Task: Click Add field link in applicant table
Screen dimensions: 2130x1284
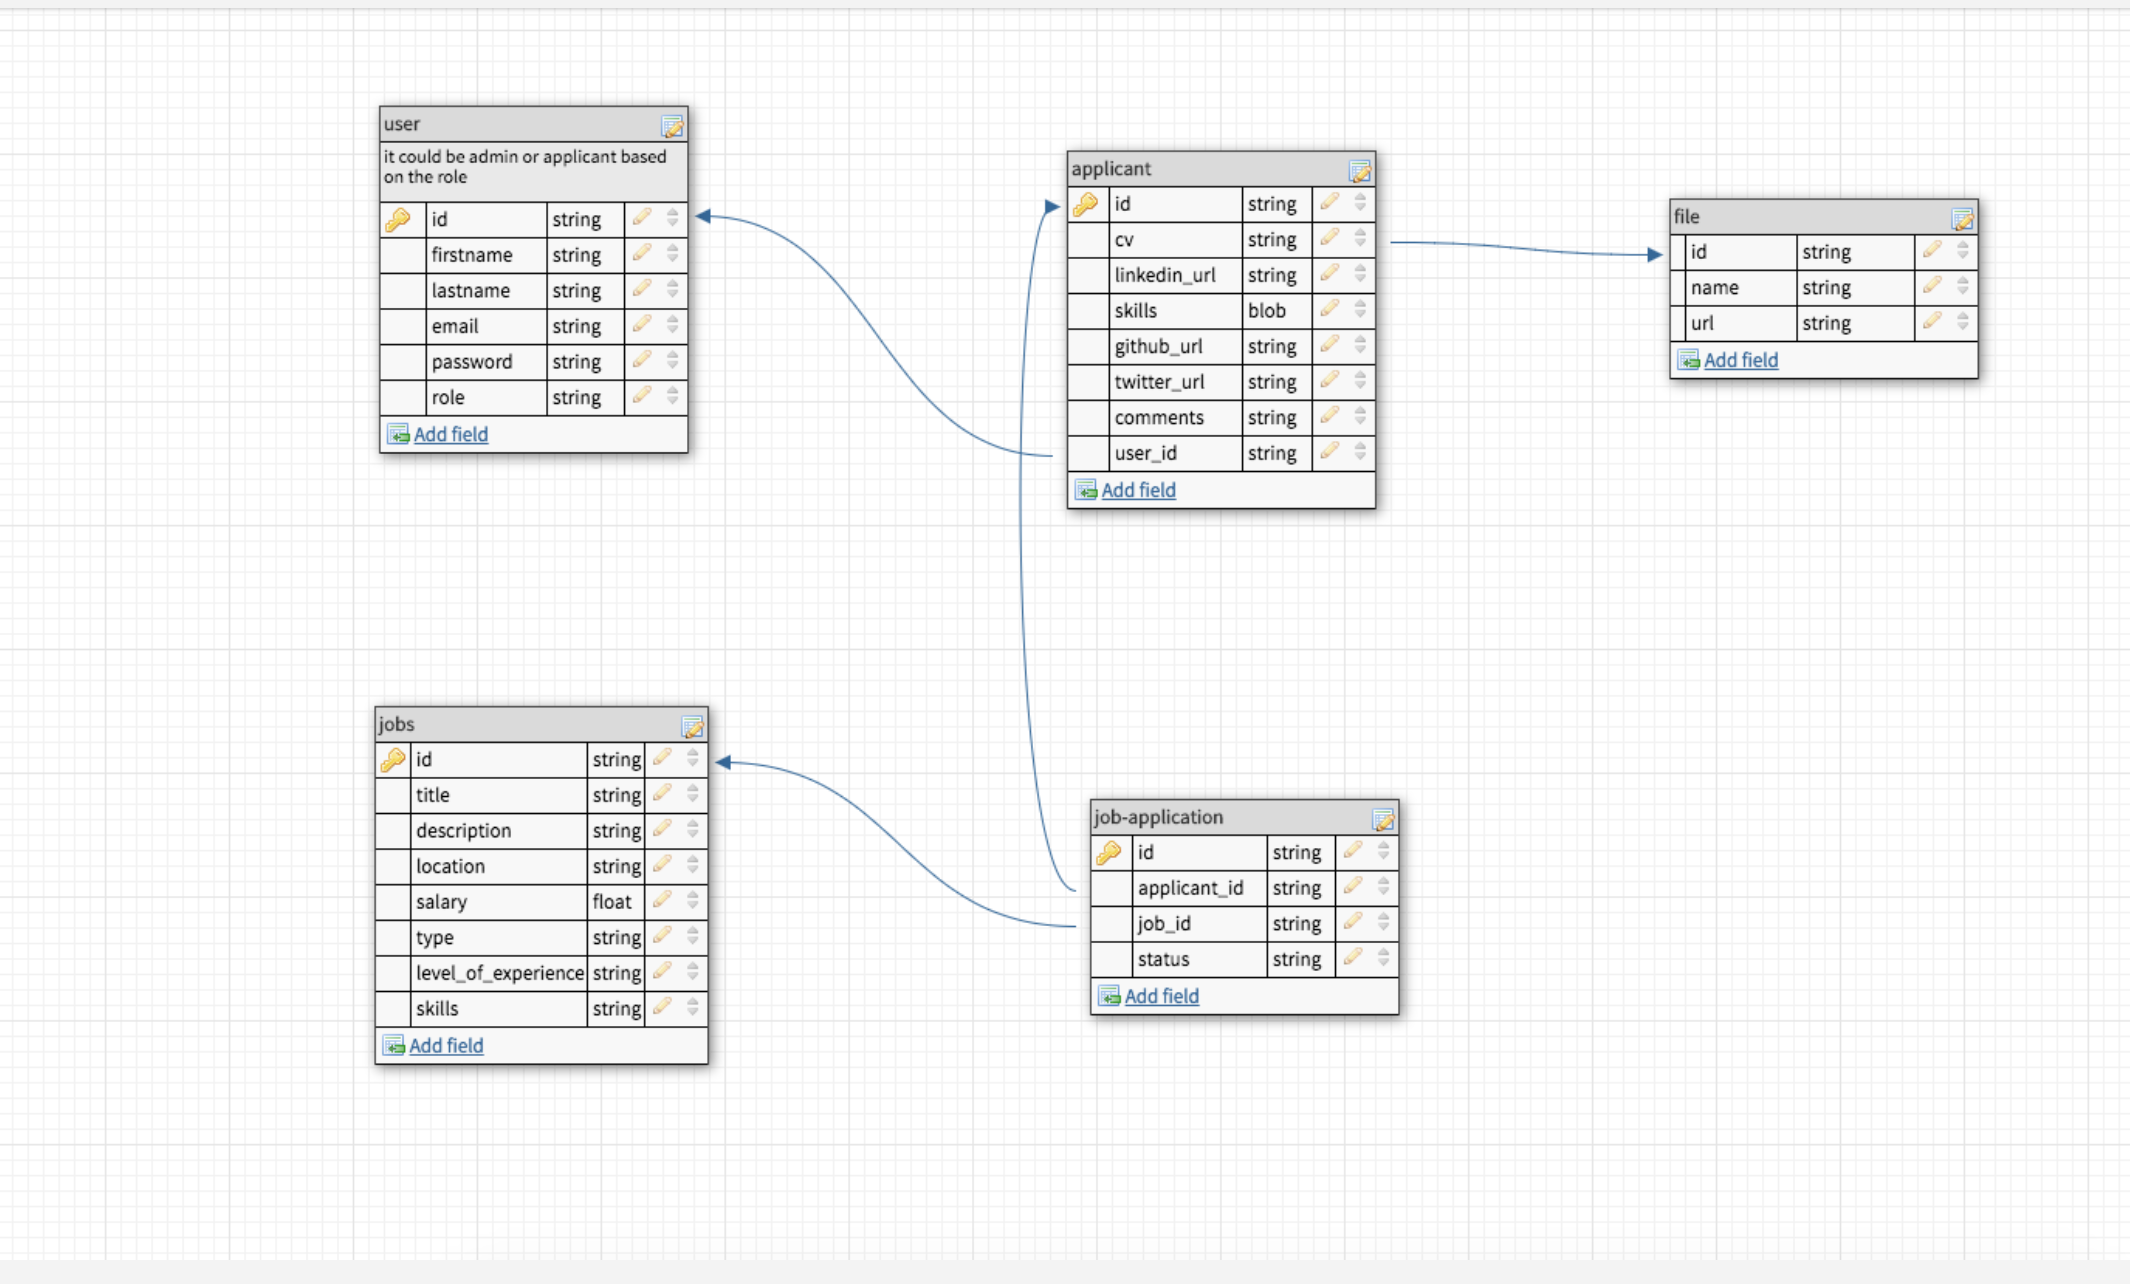Action: (1138, 490)
